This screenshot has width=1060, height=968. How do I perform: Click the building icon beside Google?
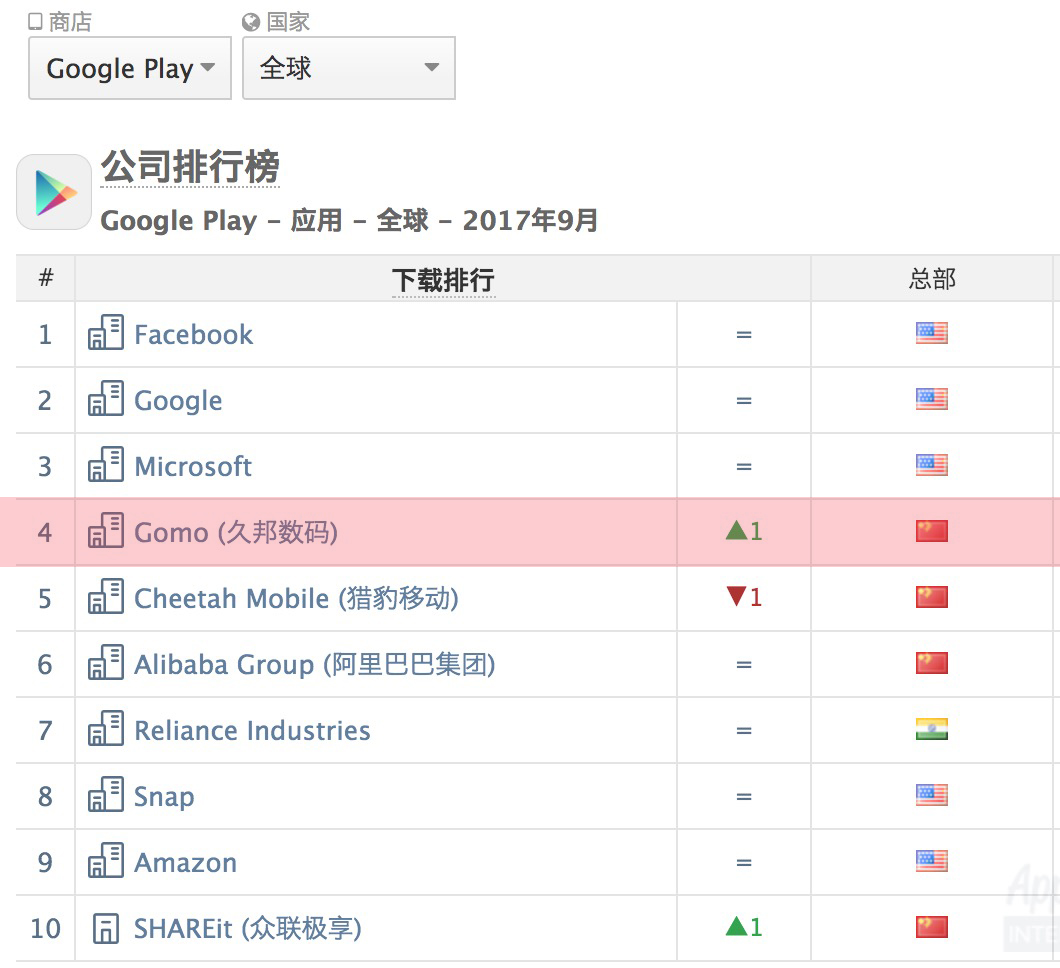tap(105, 398)
